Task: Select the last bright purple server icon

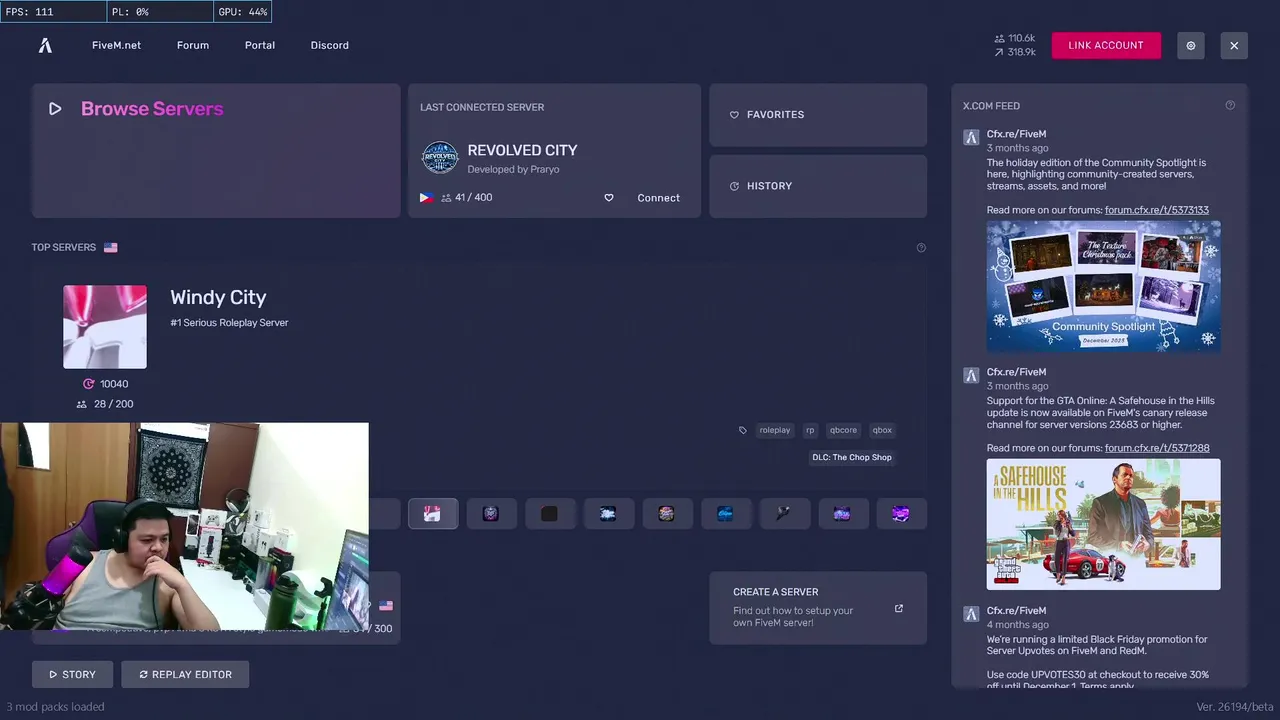Action: (x=901, y=513)
